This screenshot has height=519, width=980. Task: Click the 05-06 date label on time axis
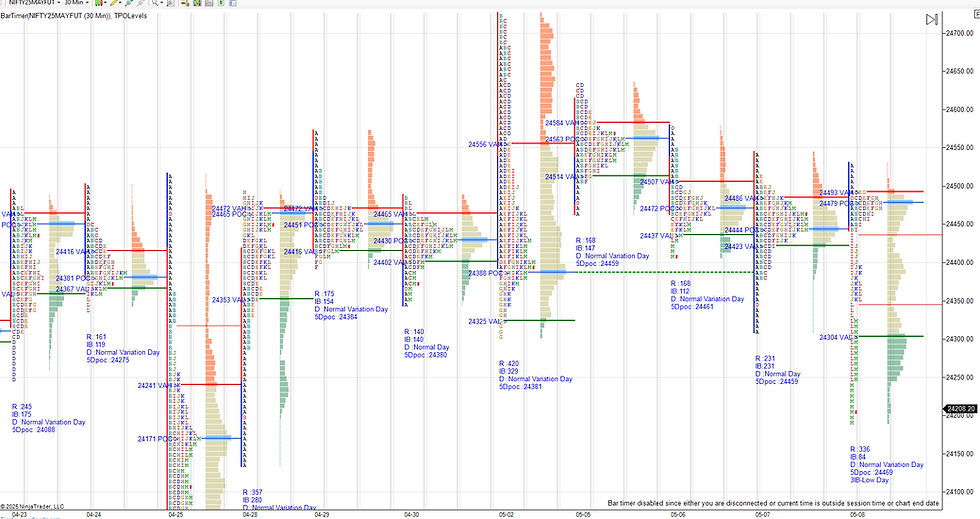[678, 515]
